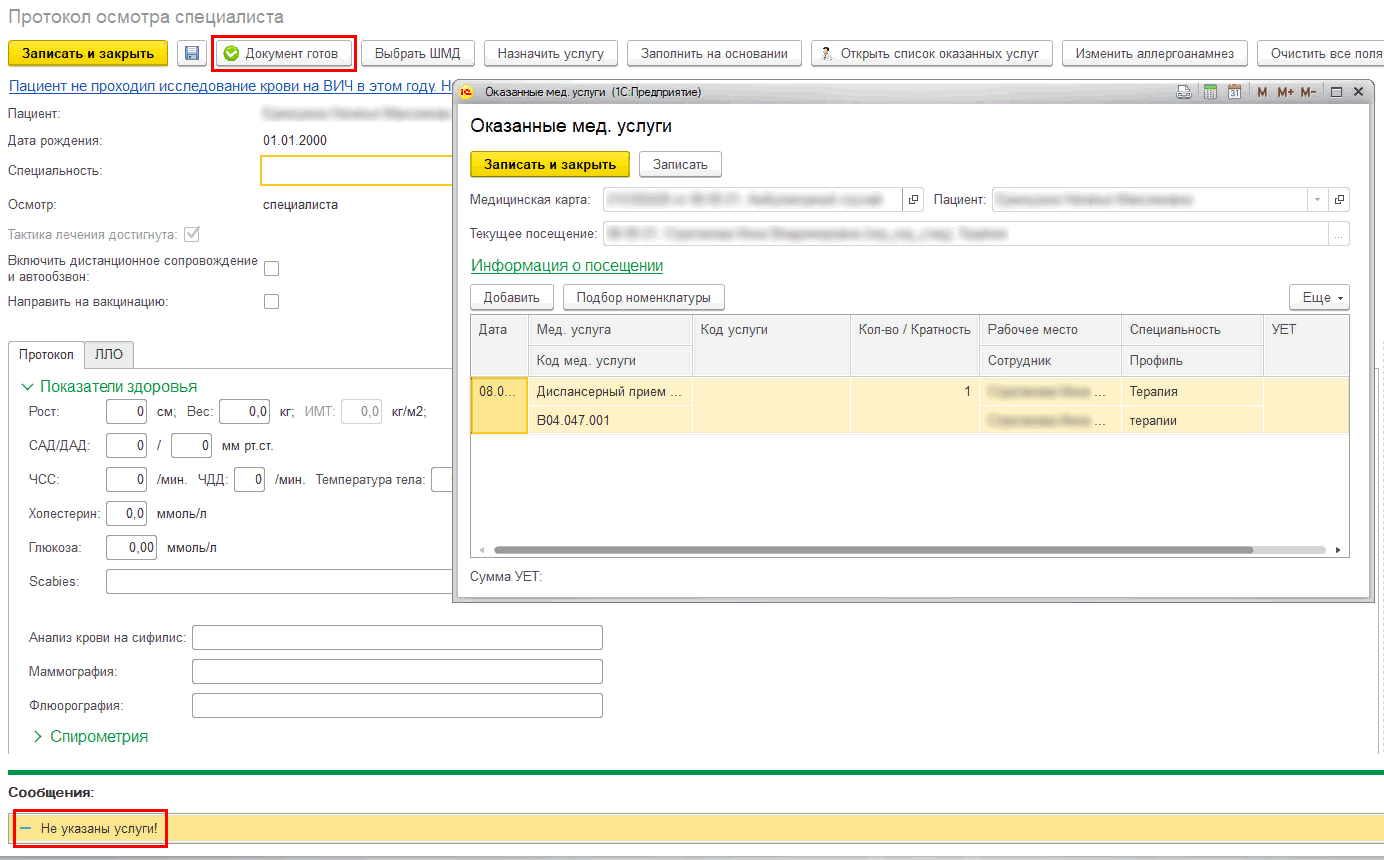The height and width of the screenshot is (860, 1384).
Task: Click the floppy disk save icon
Action: point(192,53)
